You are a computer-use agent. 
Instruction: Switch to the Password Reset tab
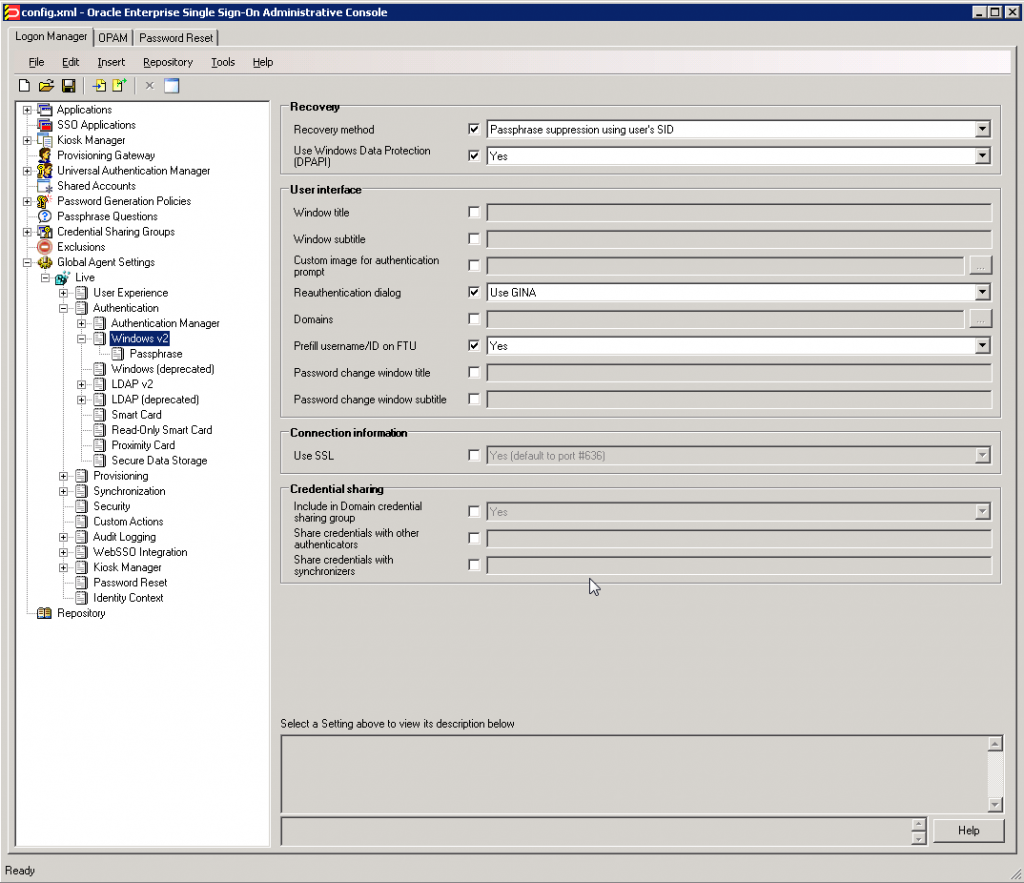pos(176,38)
